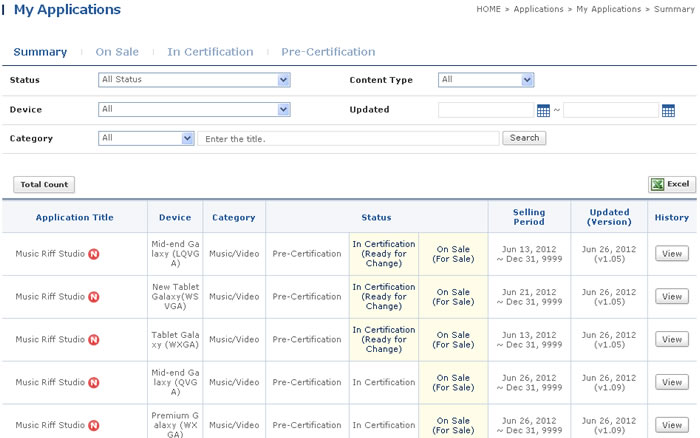Open the Pre-Certification tab

(328, 52)
